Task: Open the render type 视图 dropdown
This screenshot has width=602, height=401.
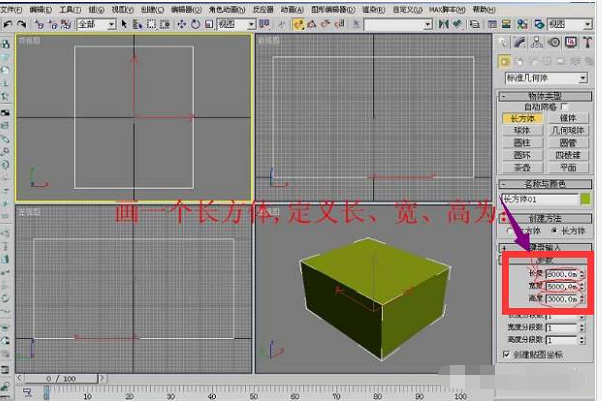Action: pos(569,25)
